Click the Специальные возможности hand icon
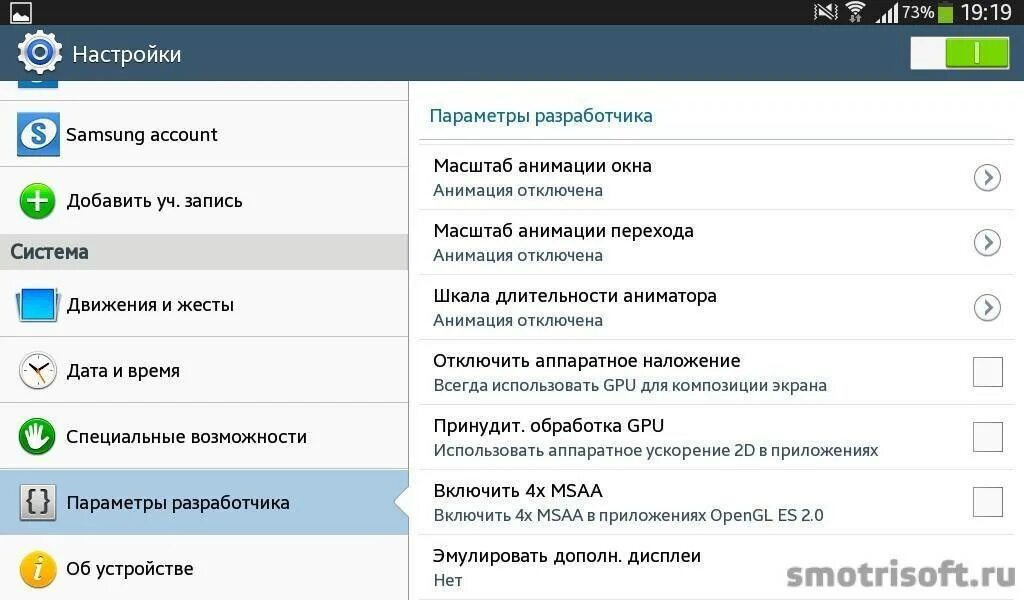The height and width of the screenshot is (600, 1024). click(36, 436)
